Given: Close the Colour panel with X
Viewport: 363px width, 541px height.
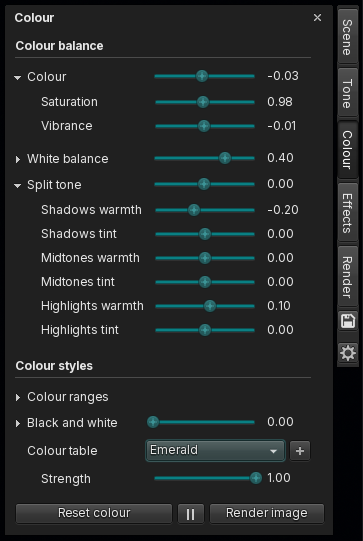Looking at the screenshot, I should (317, 18).
